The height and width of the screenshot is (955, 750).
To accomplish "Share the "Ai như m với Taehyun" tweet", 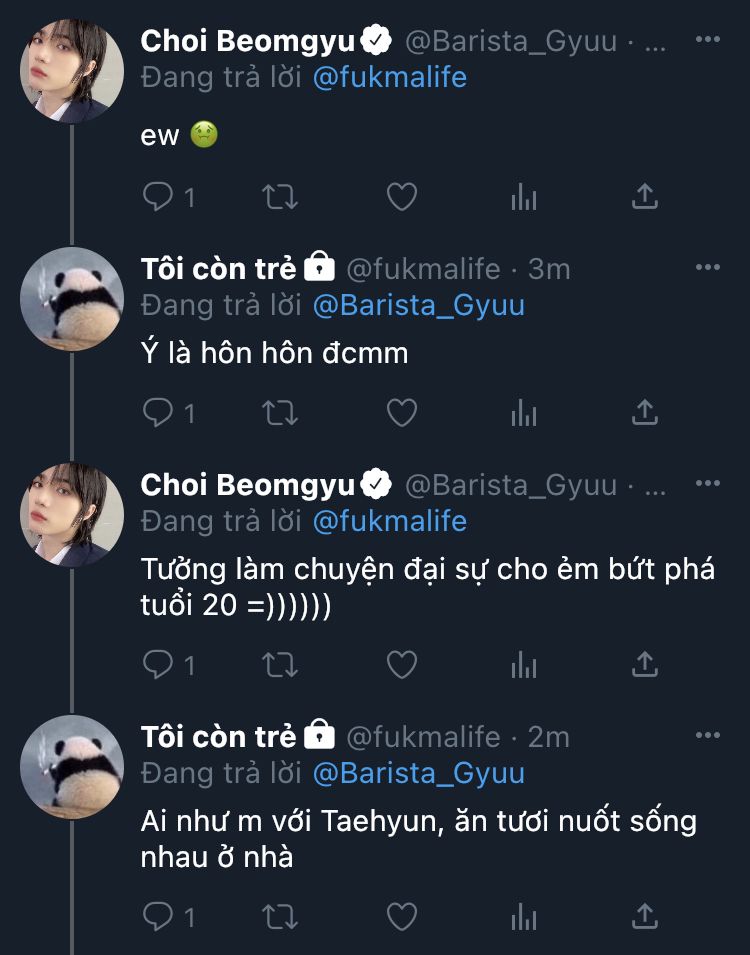I will coord(645,915).
